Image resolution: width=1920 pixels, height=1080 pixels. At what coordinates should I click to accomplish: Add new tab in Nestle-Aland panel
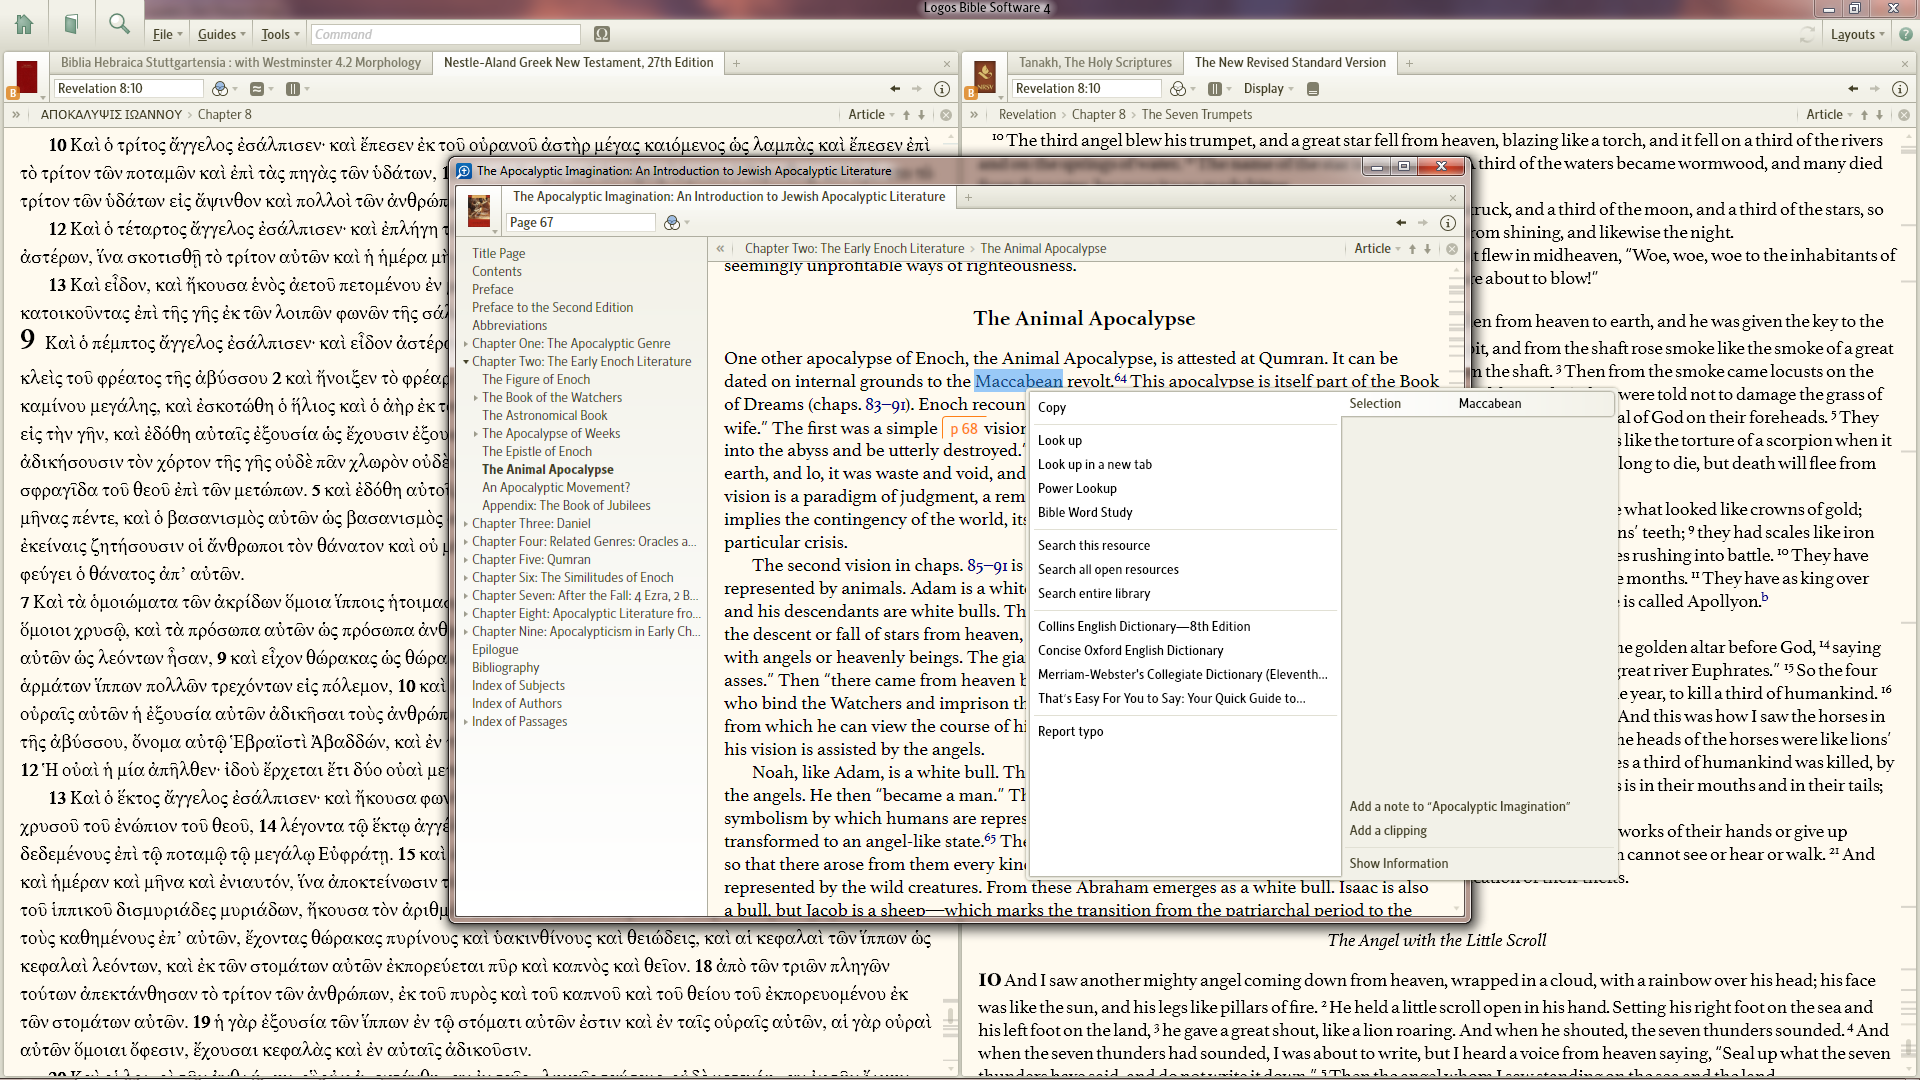pyautogui.click(x=736, y=63)
